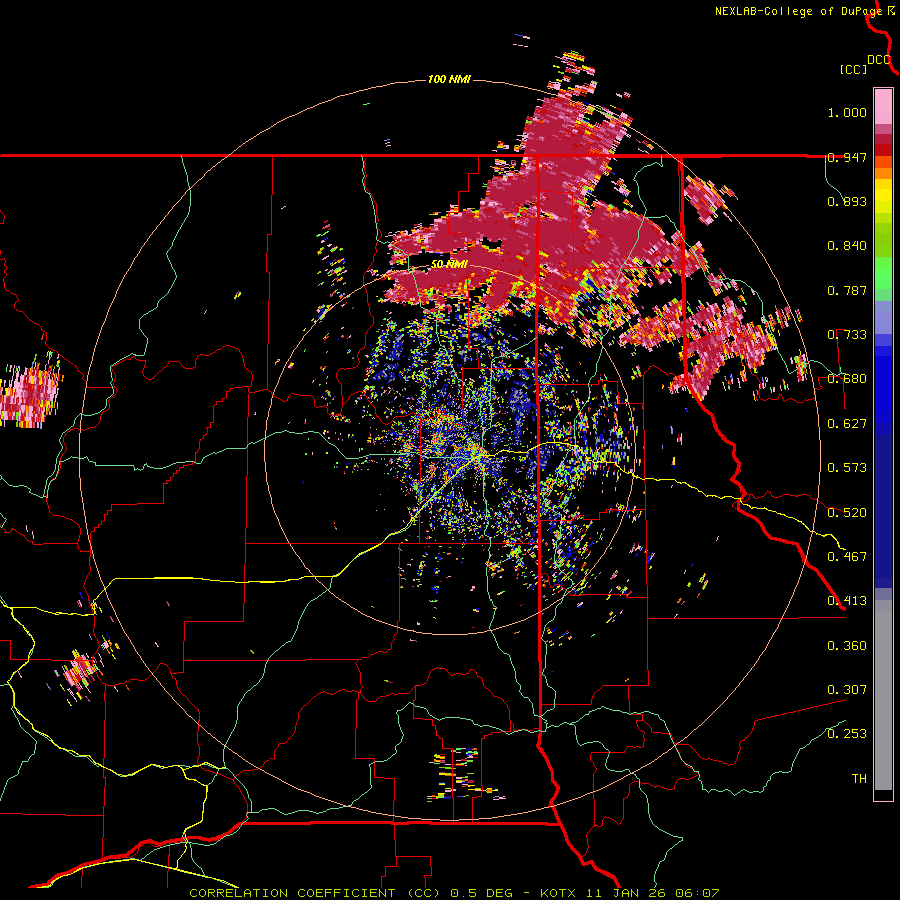Click the KOTX station identifier

click(x=559, y=893)
